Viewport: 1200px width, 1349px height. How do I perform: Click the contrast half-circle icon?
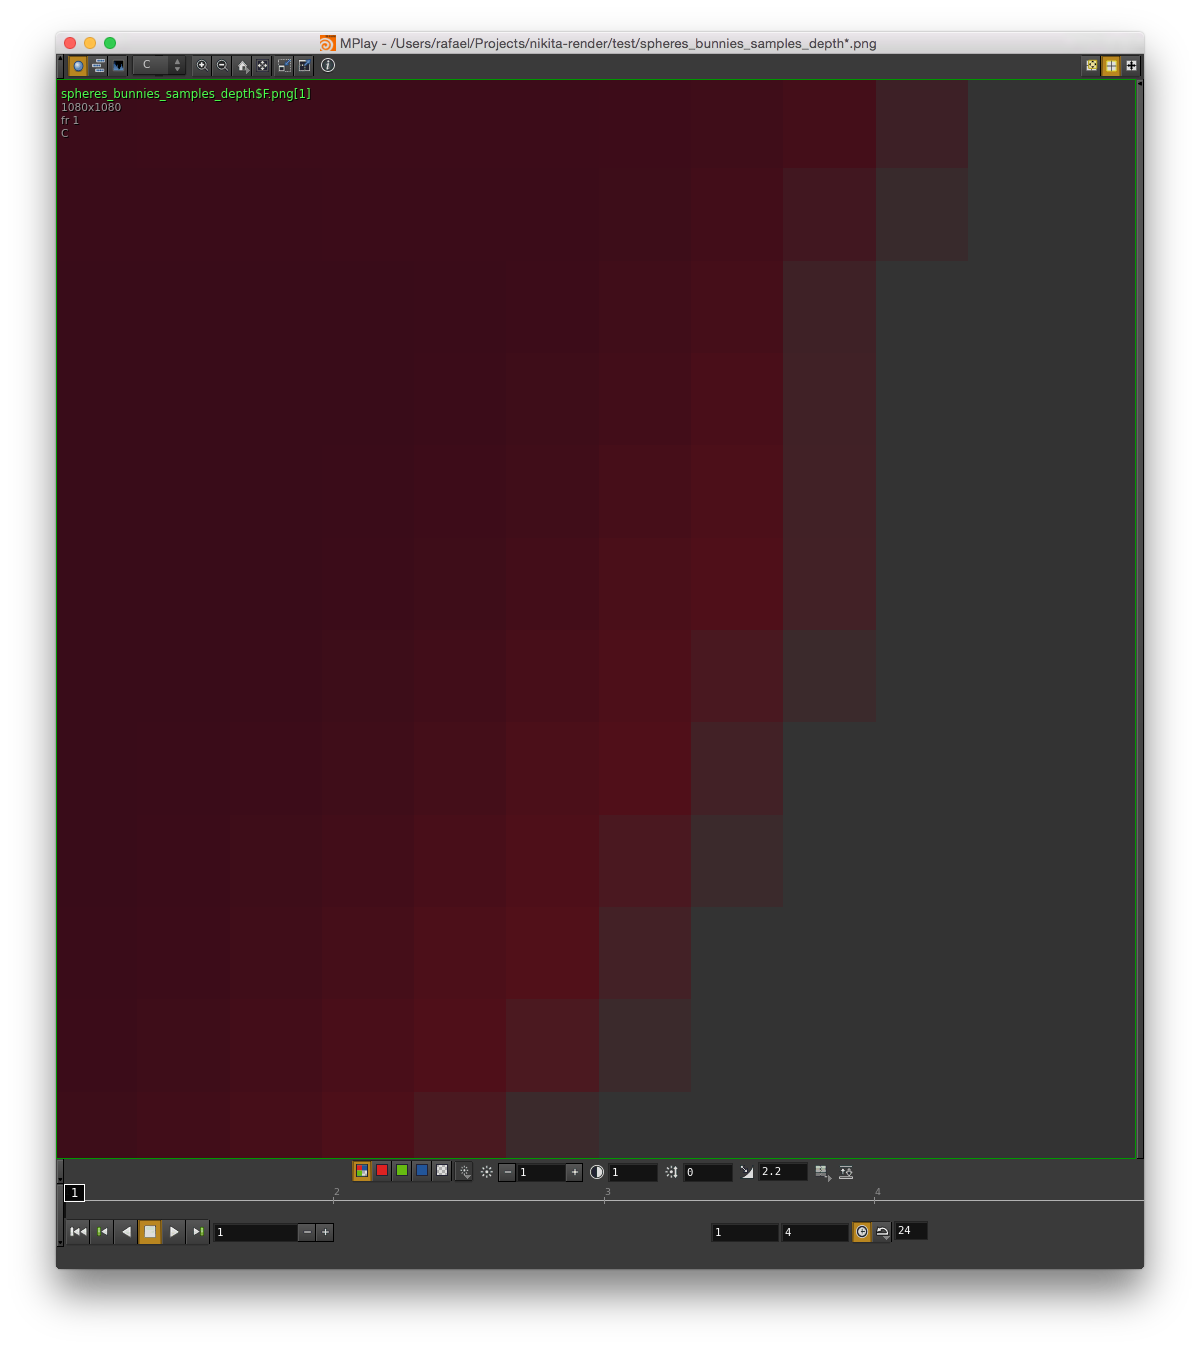597,1172
